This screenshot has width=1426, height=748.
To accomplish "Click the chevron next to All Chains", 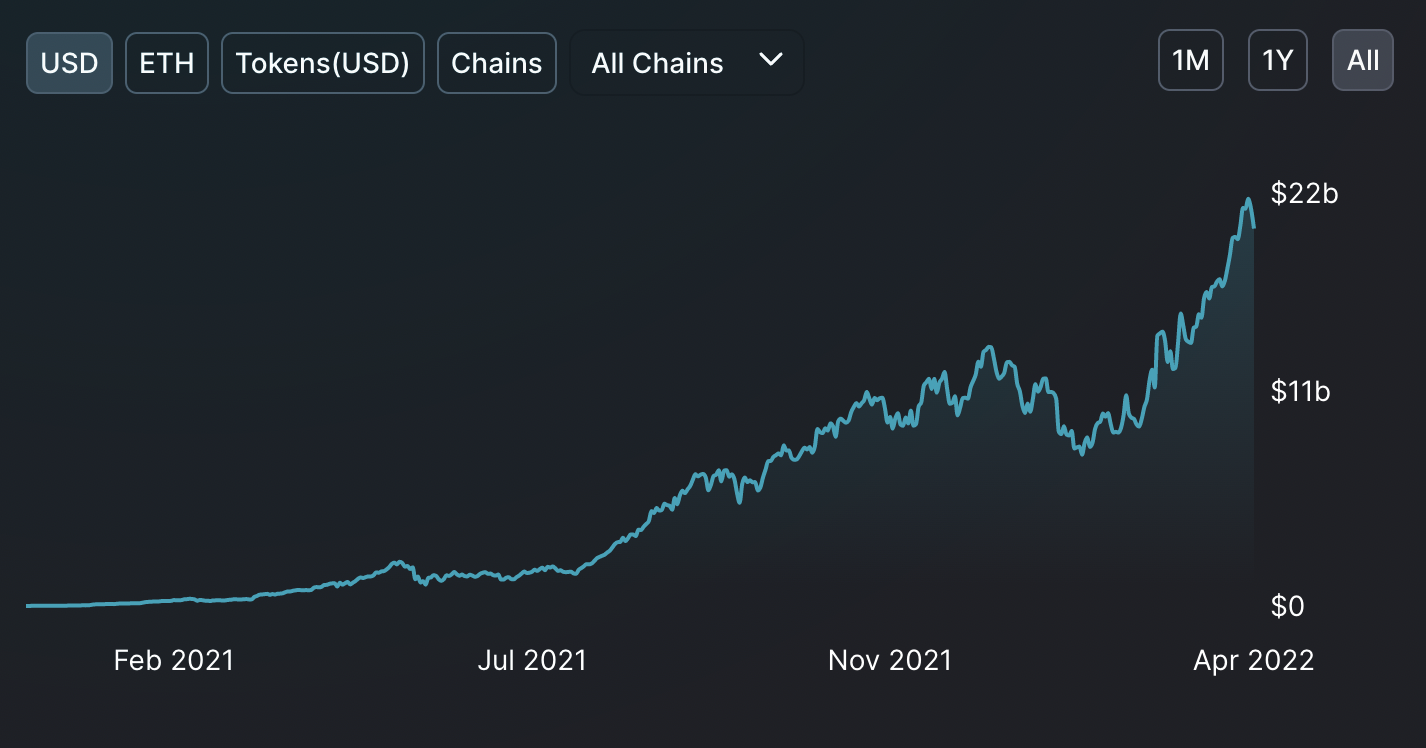I will 770,60.
